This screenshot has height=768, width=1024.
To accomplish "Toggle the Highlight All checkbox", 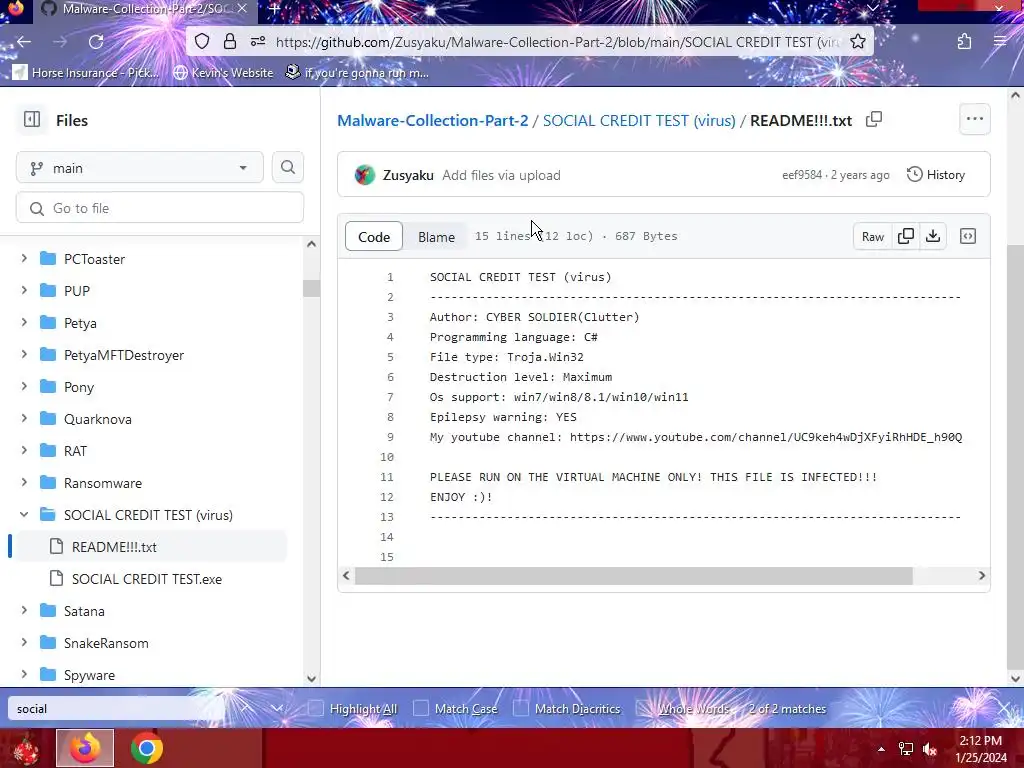I will [x=316, y=709].
